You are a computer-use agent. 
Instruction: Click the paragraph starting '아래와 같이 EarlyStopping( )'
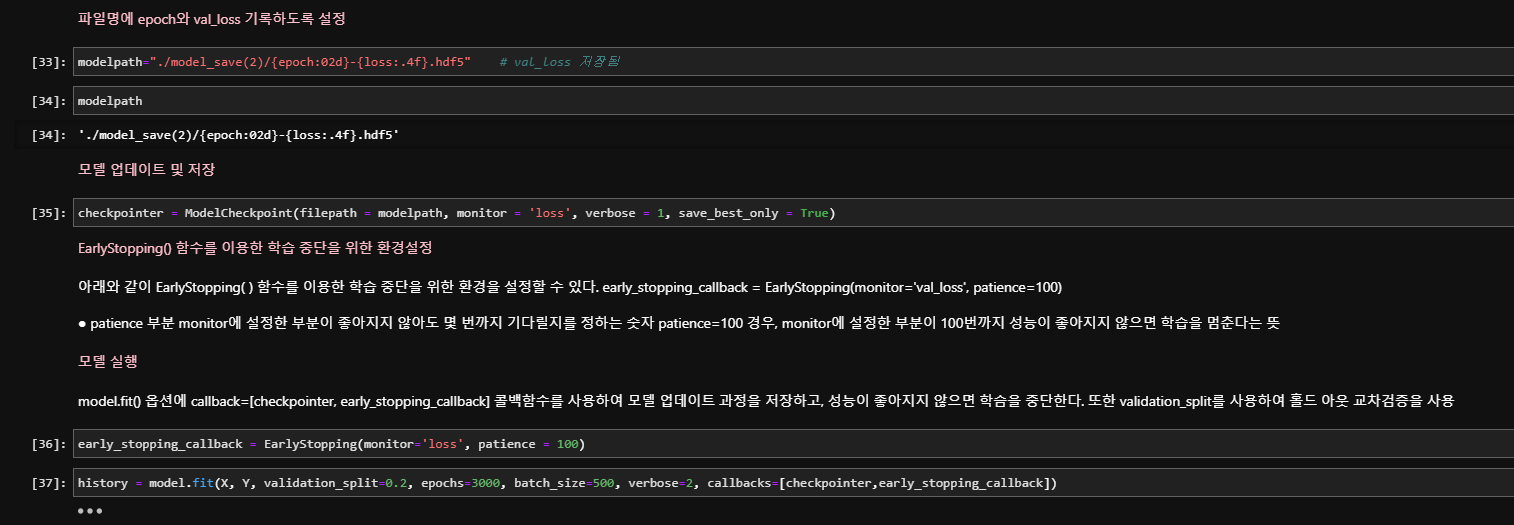(569, 286)
